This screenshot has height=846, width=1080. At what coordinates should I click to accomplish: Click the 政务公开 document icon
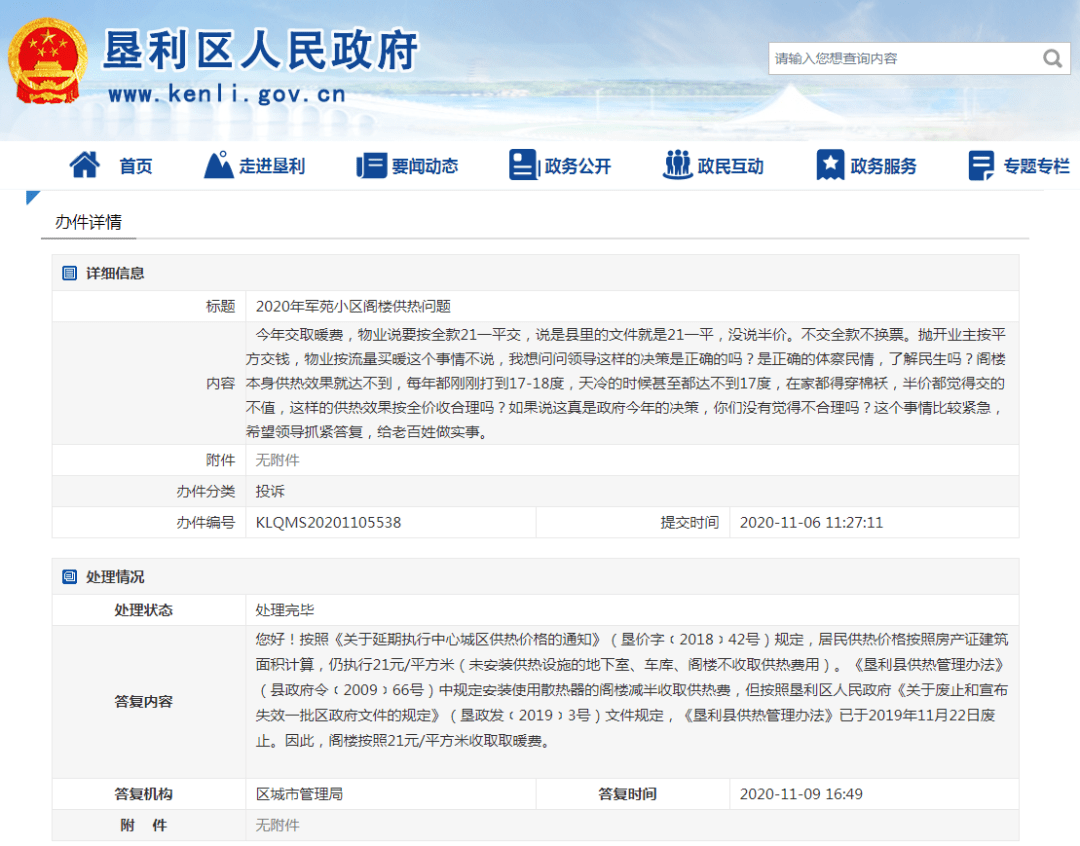(523, 165)
